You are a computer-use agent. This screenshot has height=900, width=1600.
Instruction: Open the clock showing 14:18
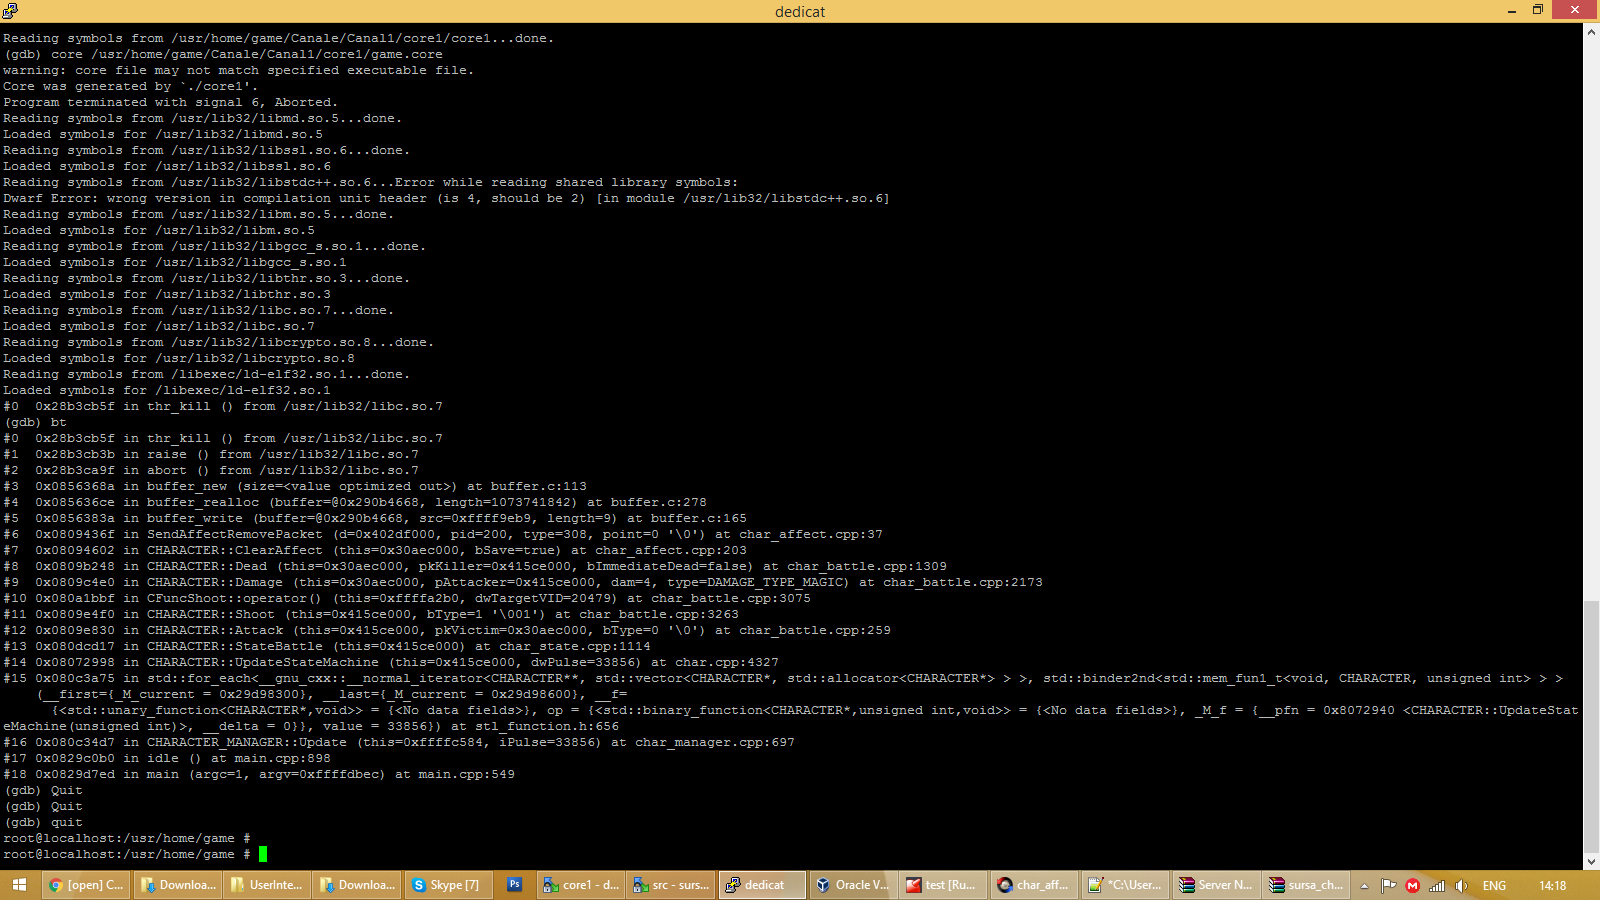tap(1552, 886)
